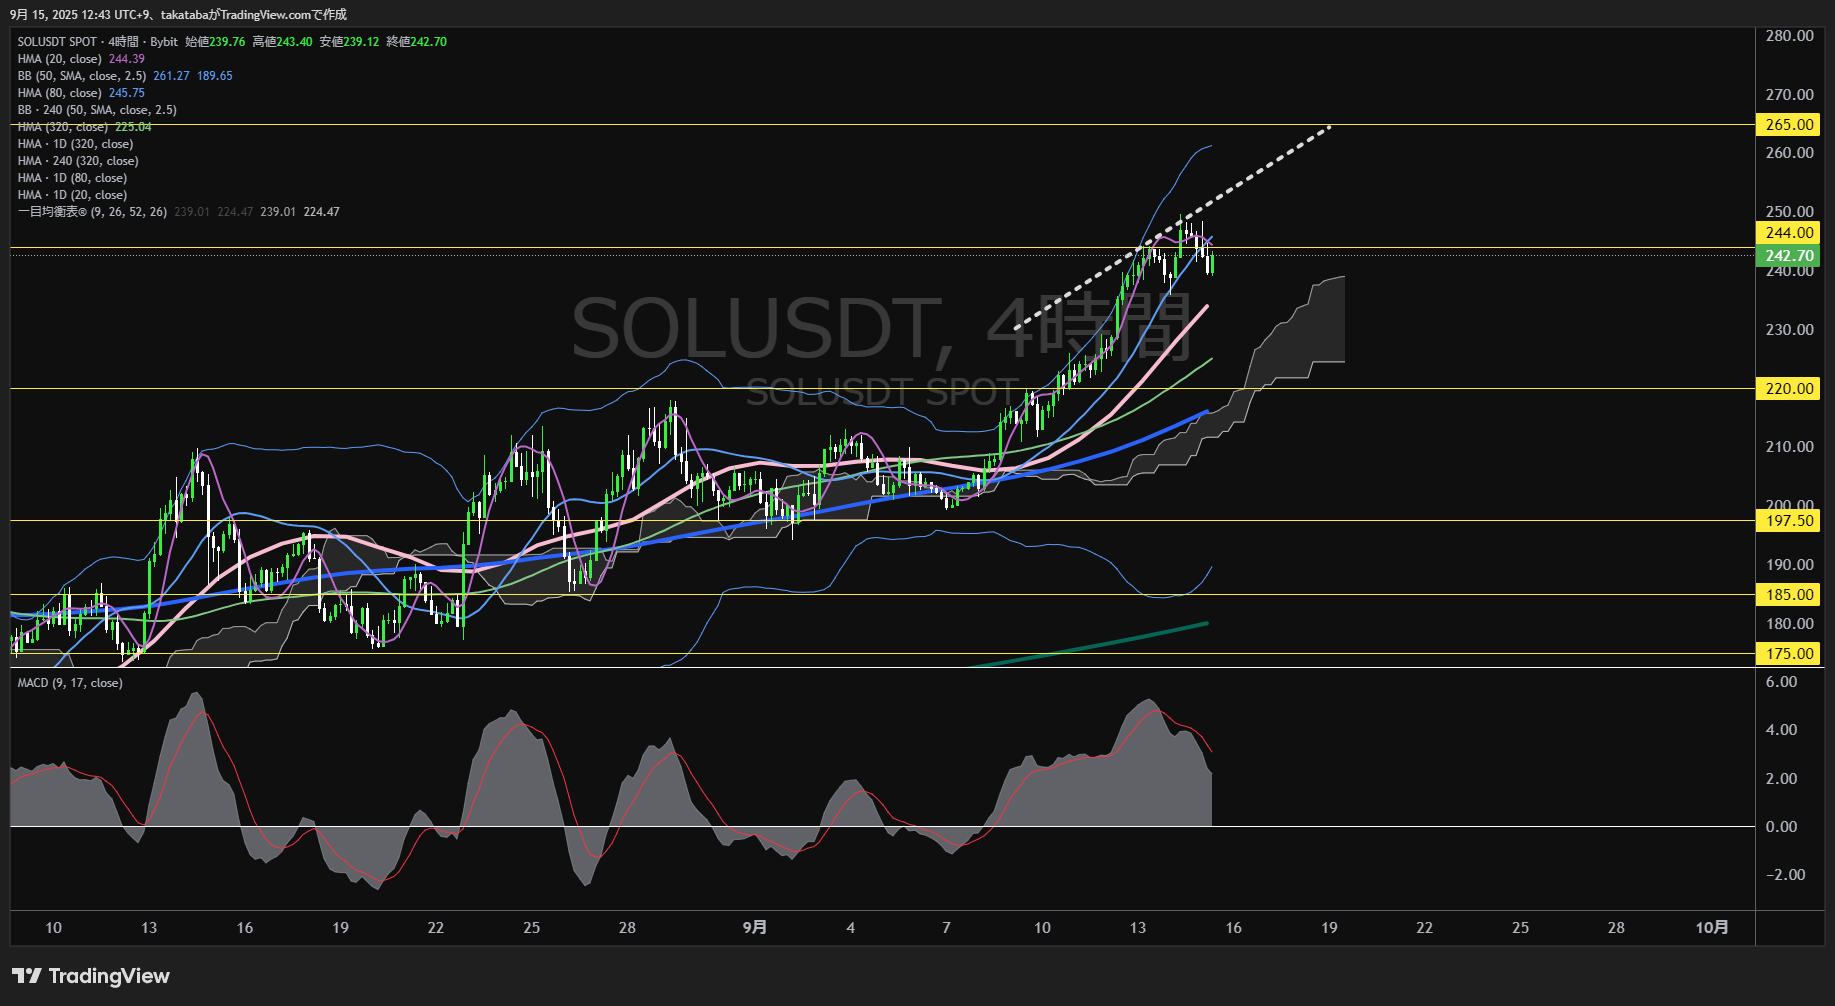Screen dimensions: 1835x1006
Task: Click the BB · 240 indicator legend
Action: tap(97, 110)
